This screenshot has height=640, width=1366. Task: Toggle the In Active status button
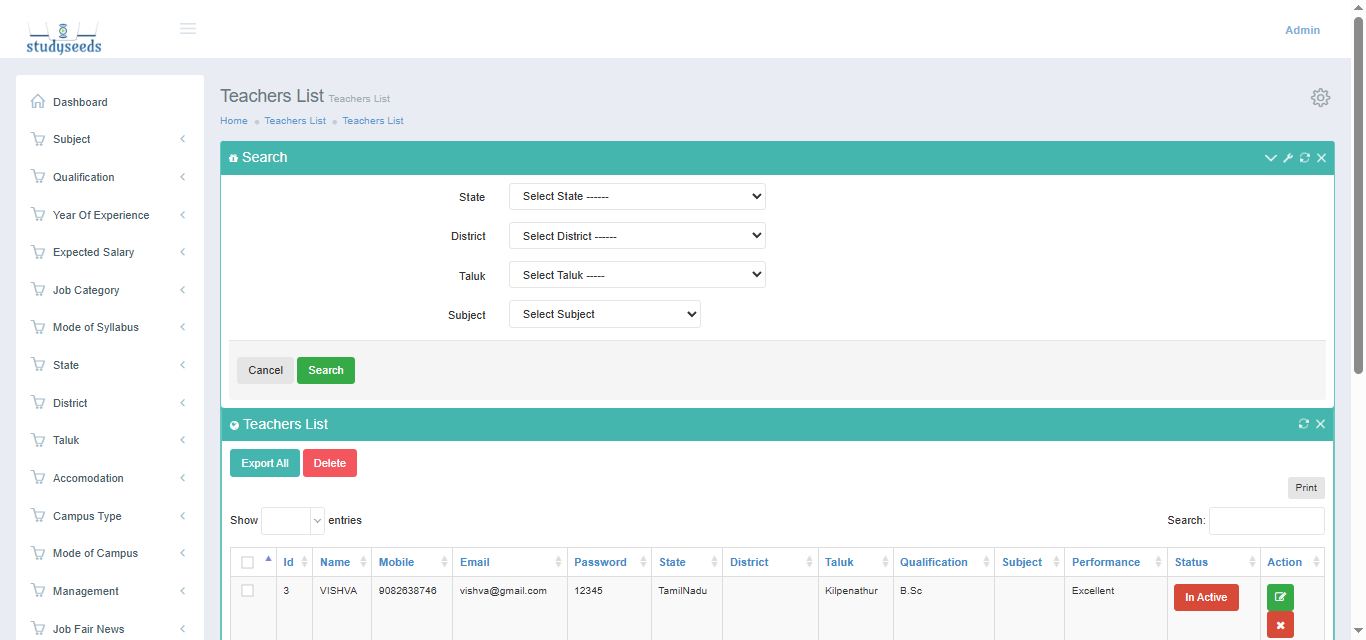click(x=1206, y=597)
